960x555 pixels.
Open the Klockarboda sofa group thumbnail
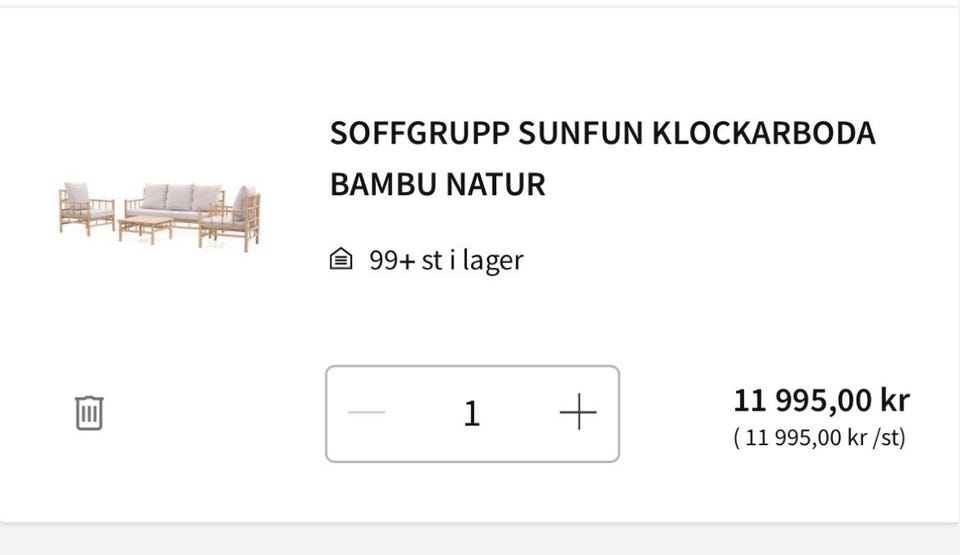click(160, 216)
